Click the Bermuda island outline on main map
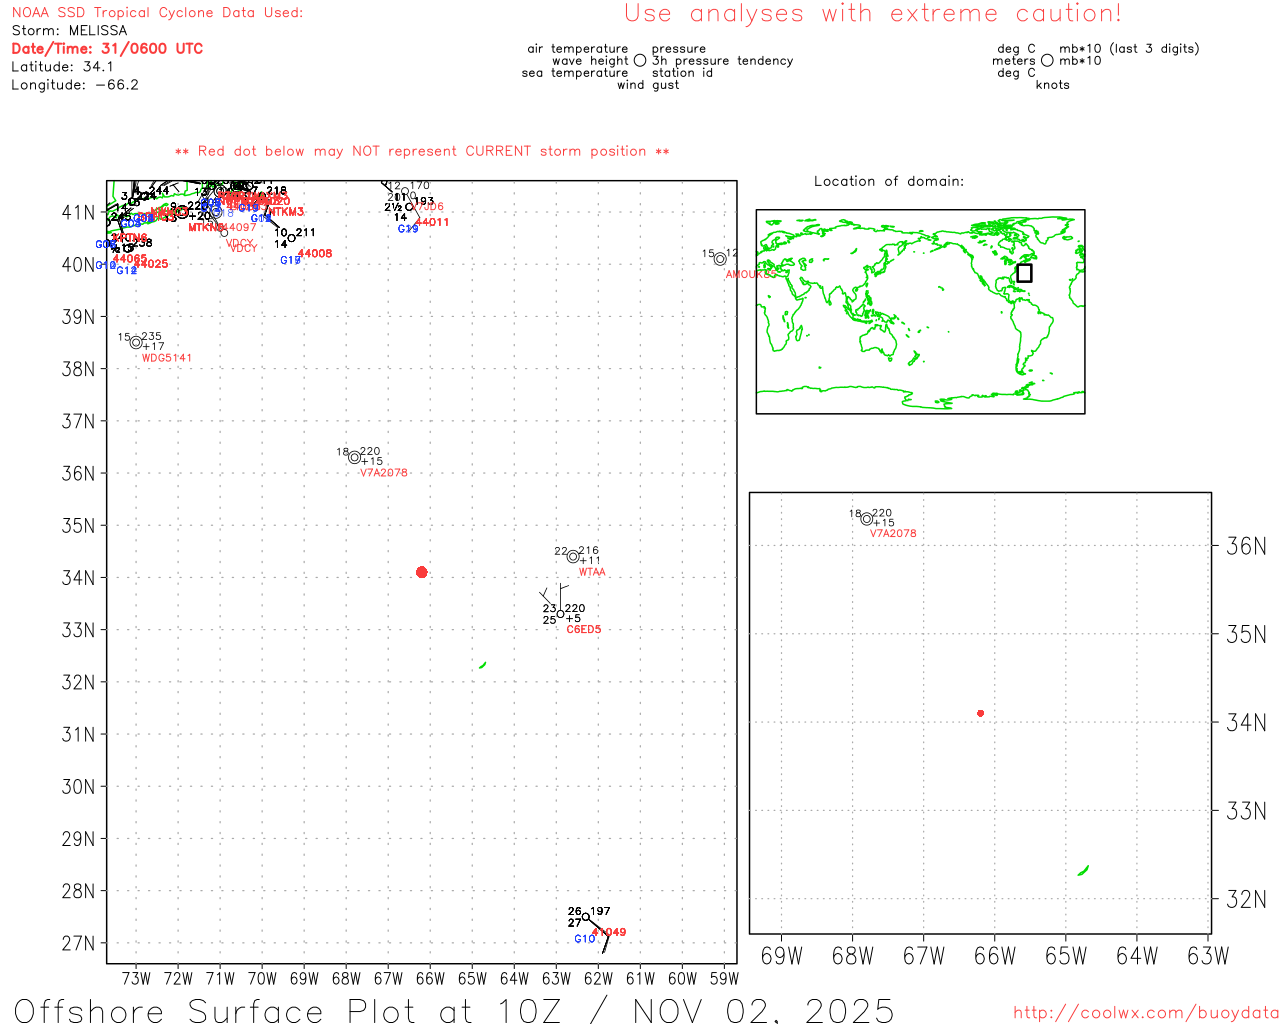Viewport: 1280px width, 1024px height. 482,665
